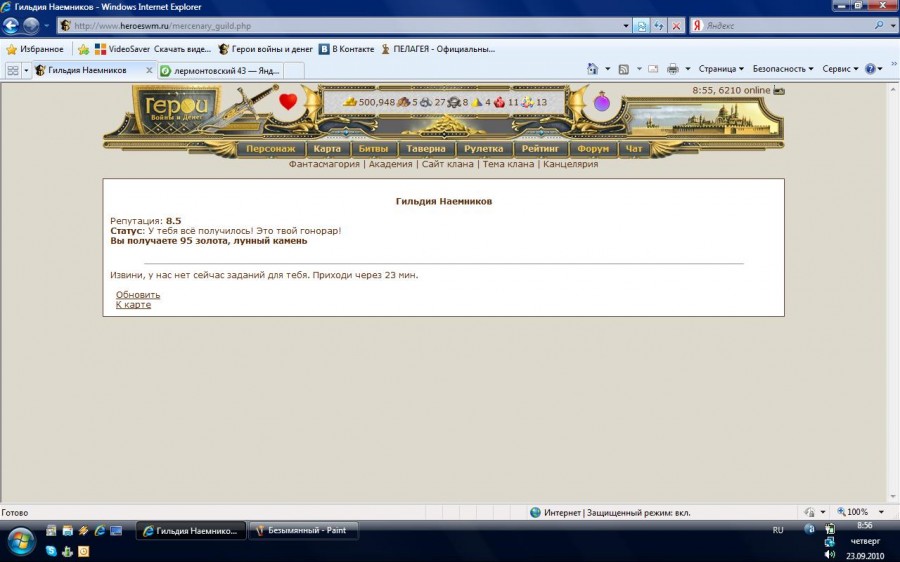Click the browser back arrow button
The width and height of the screenshot is (900, 562).
click(x=13, y=26)
